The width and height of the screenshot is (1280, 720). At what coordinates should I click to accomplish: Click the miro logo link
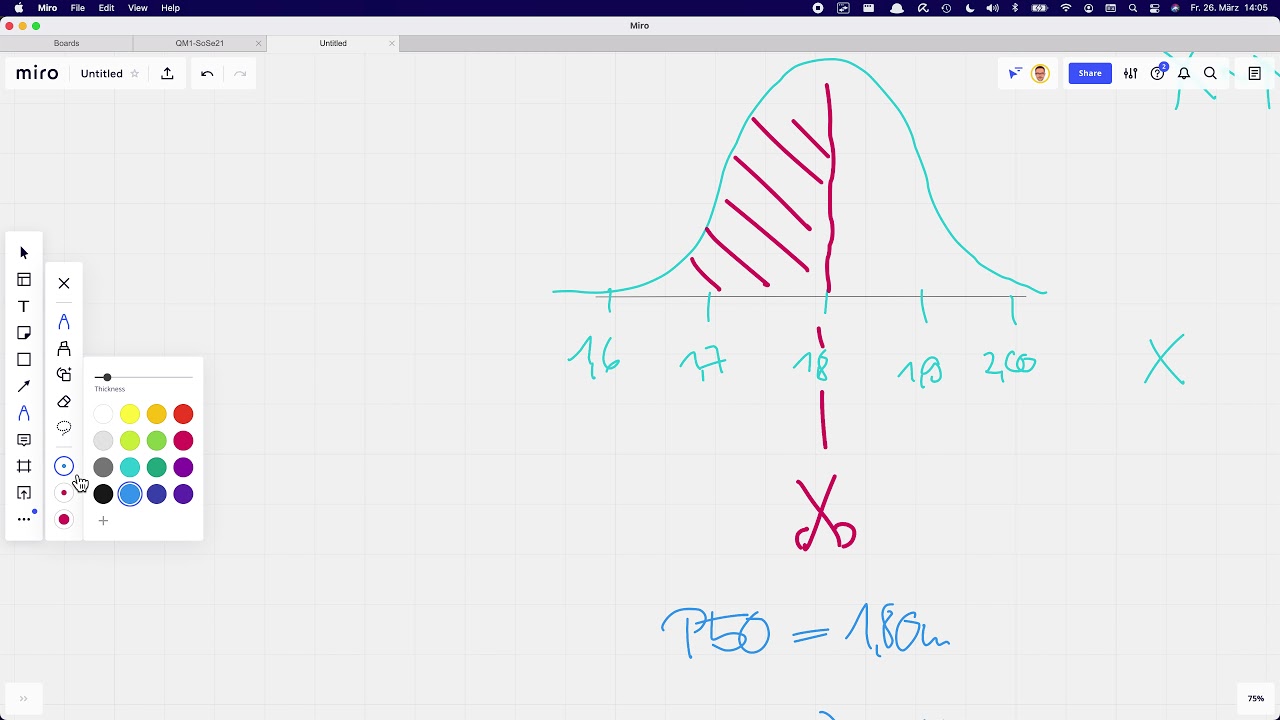37,73
